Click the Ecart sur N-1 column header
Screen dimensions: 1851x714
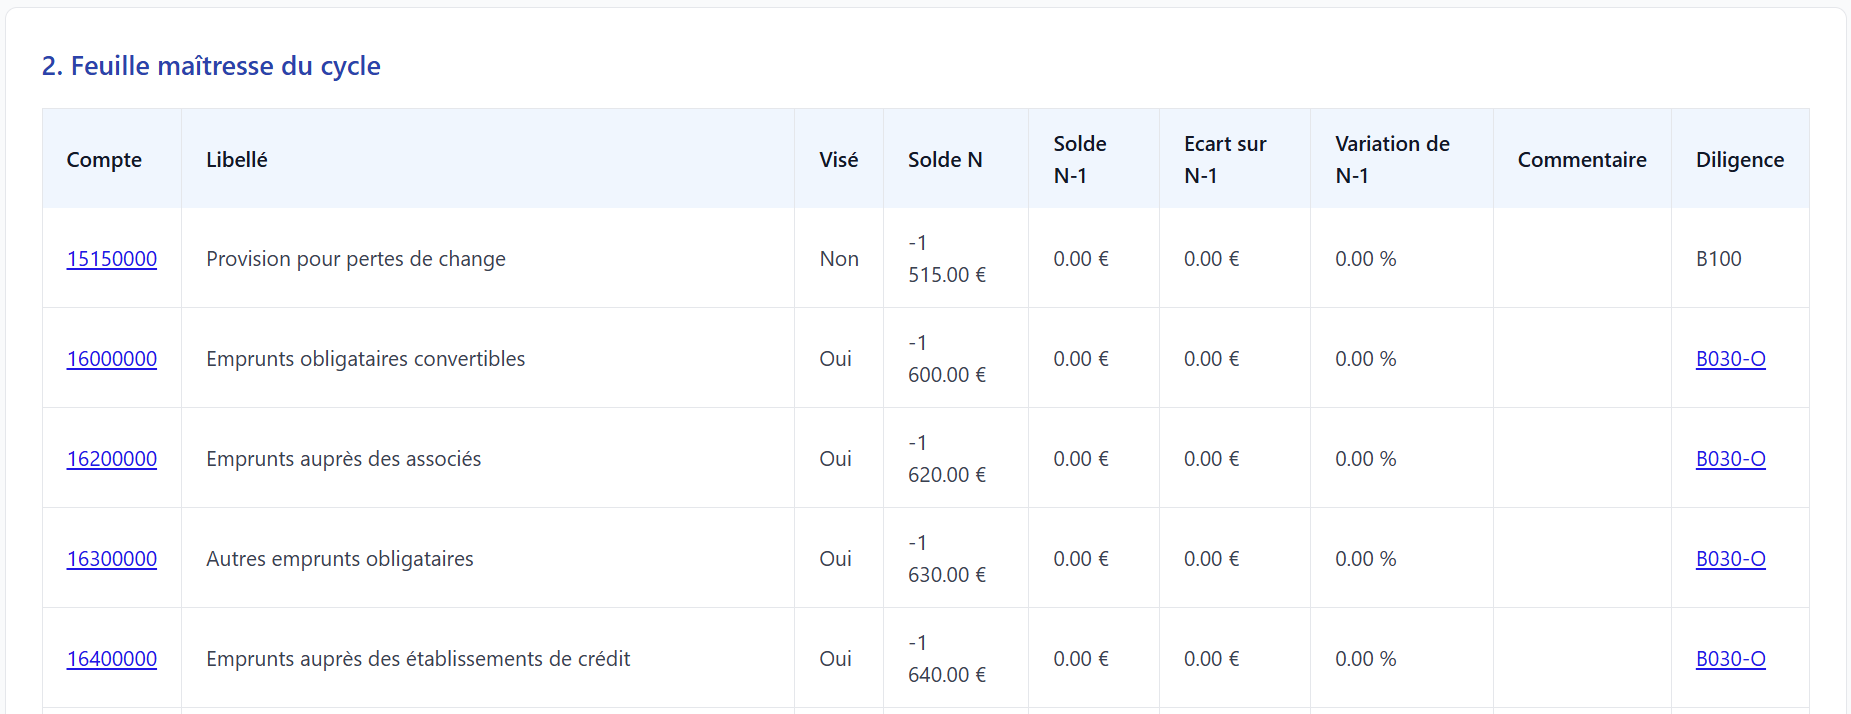coord(1225,159)
